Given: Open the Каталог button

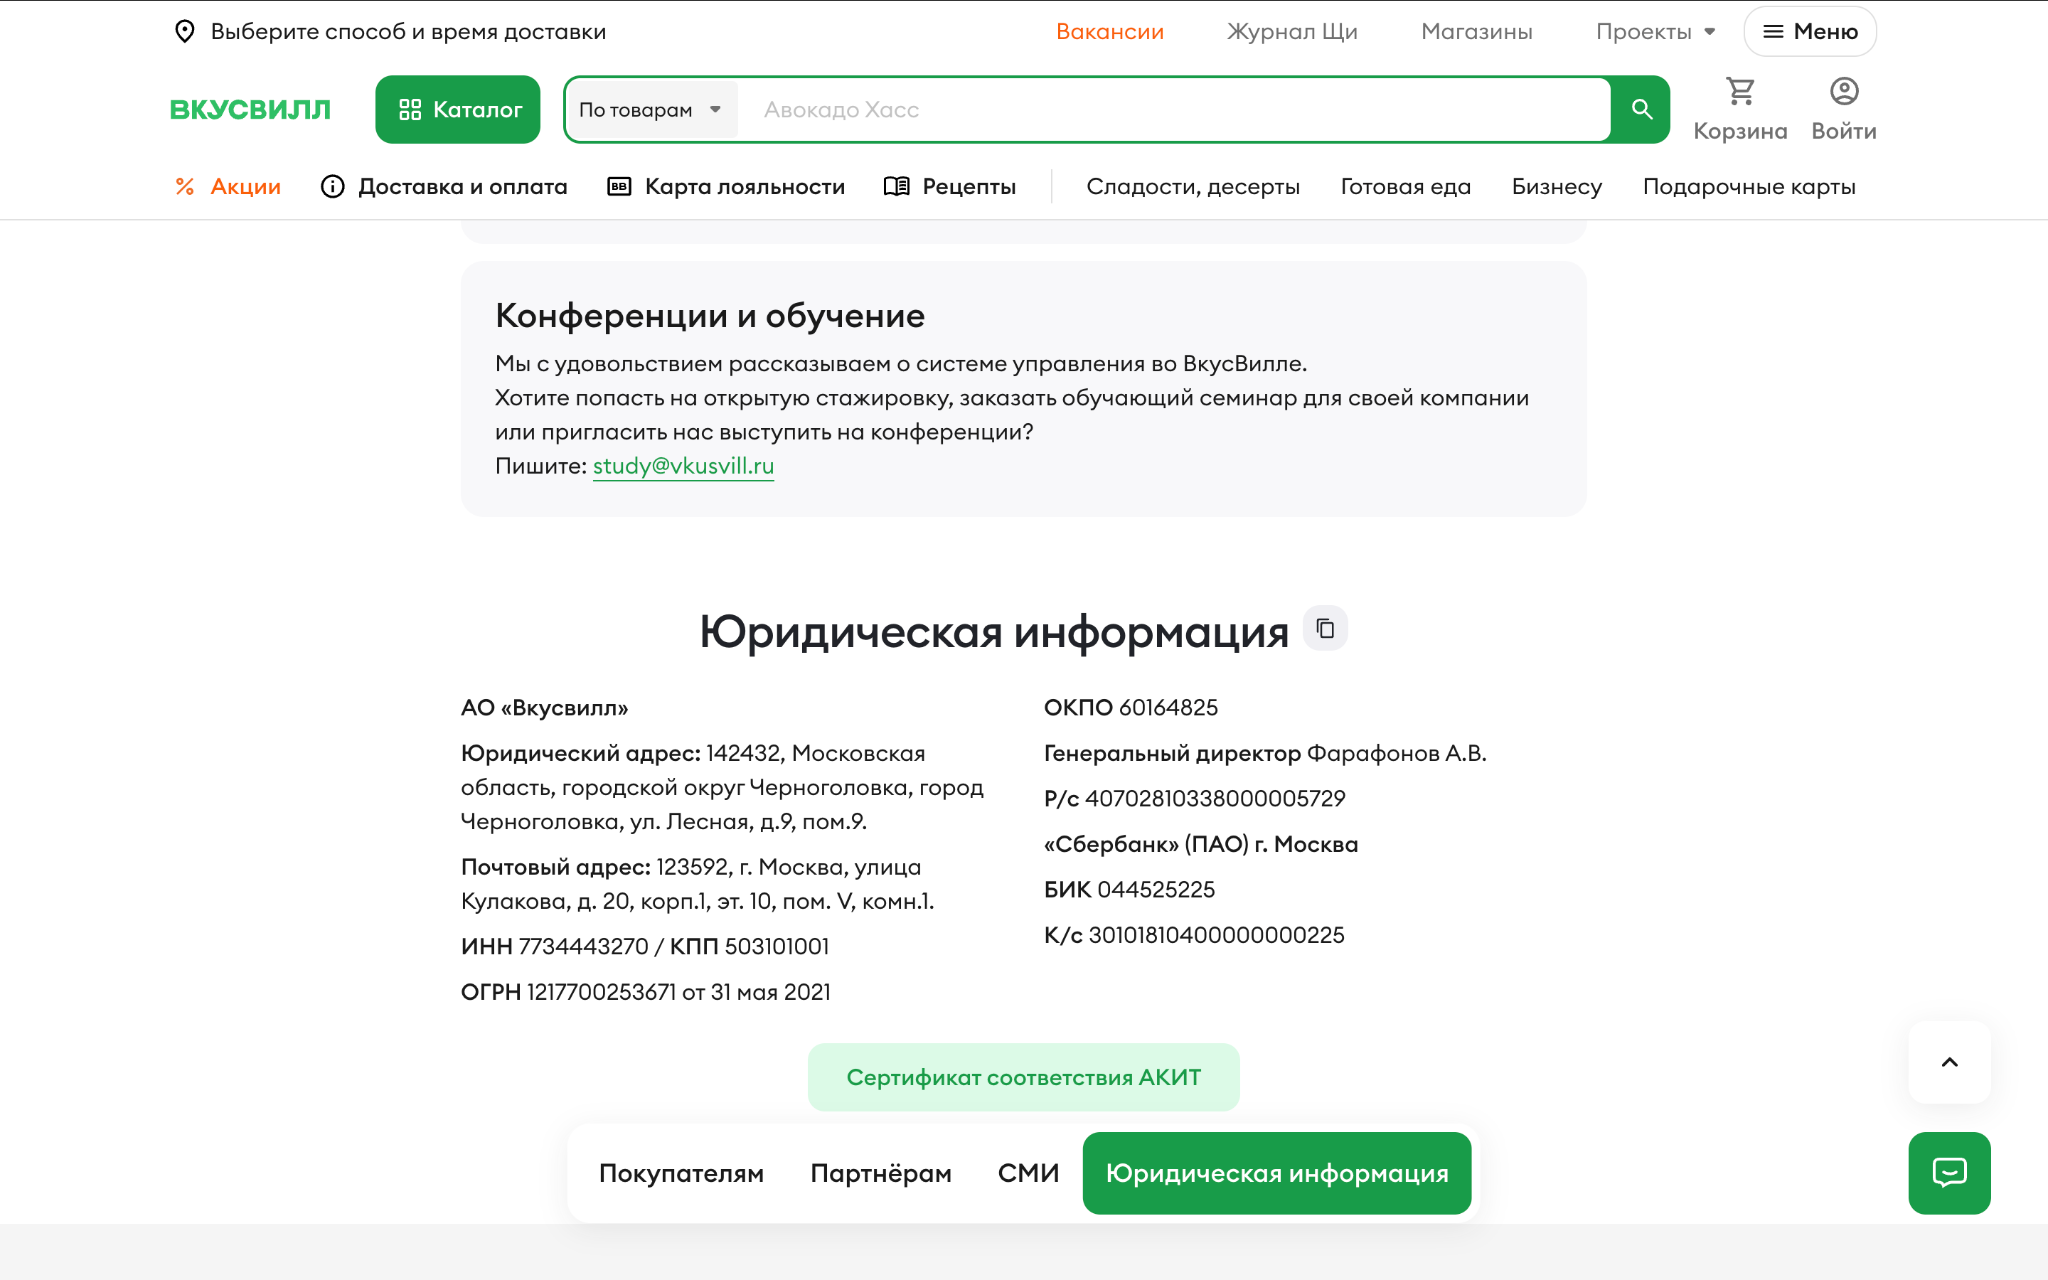Looking at the screenshot, I should pyautogui.click(x=458, y=109).
